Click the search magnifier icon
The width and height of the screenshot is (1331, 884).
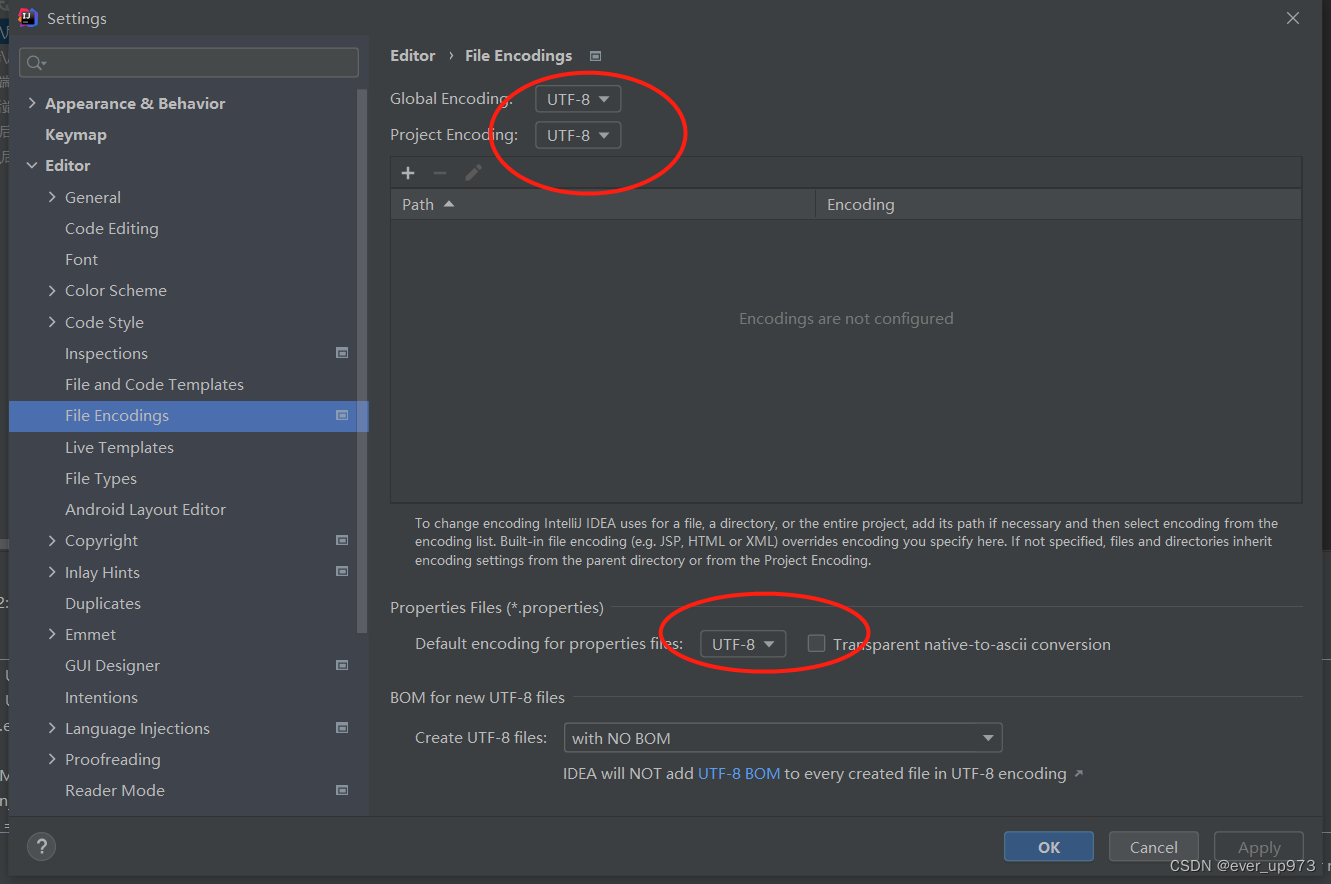[36, 63]
